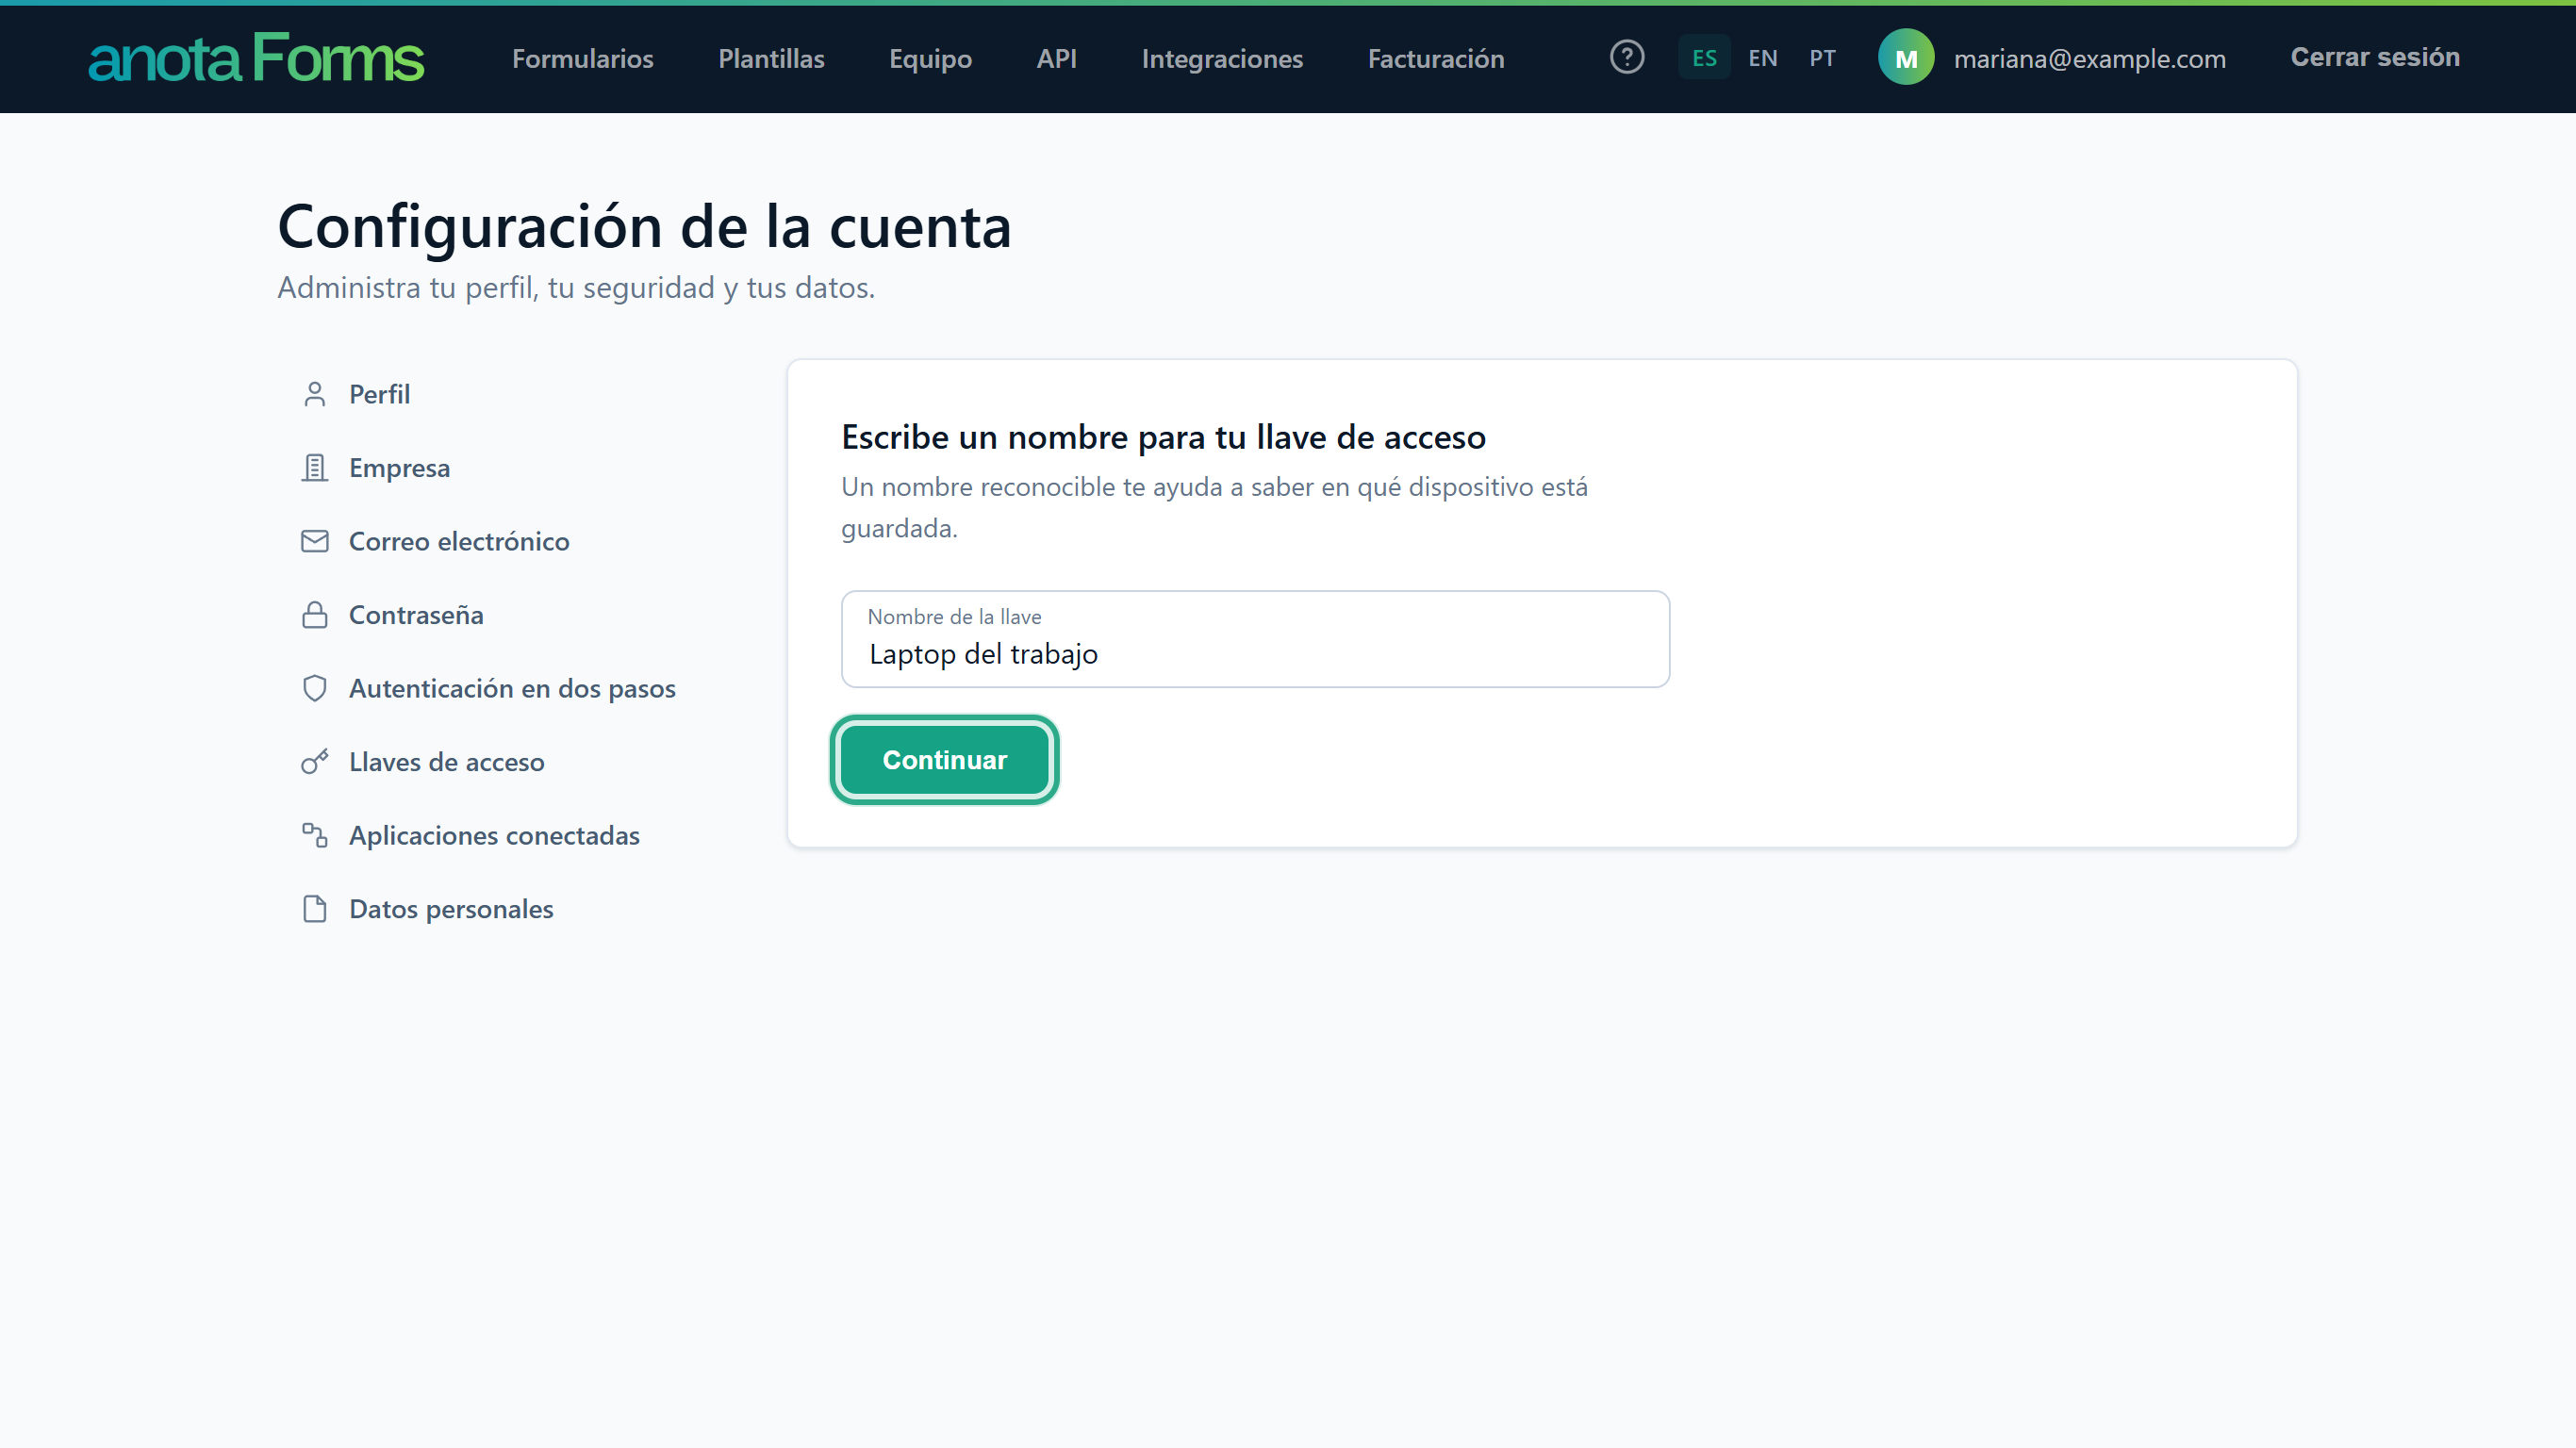Click the envelope icon beside Correo electrónico
This screenshot has height=1448, width=2576.
315,541
